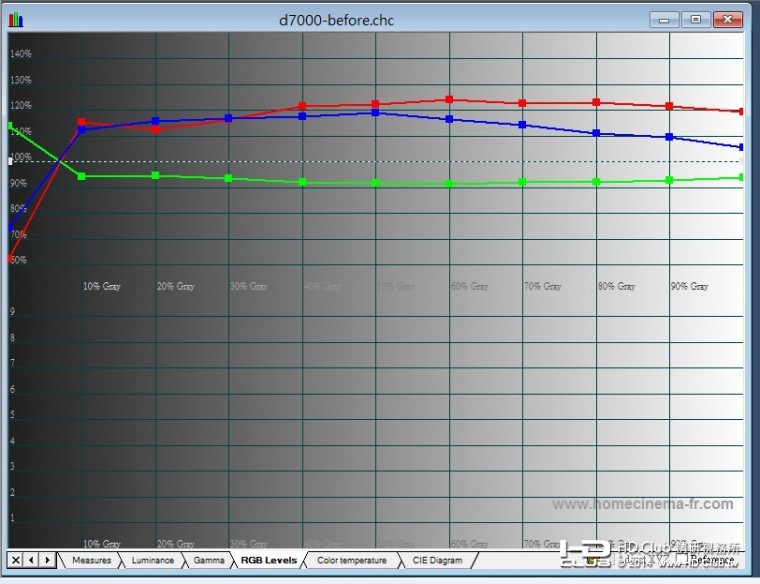The height and width of the screenshot is (584, 760).
Task: Open the Color temperature tab
Action: (352, 560)
